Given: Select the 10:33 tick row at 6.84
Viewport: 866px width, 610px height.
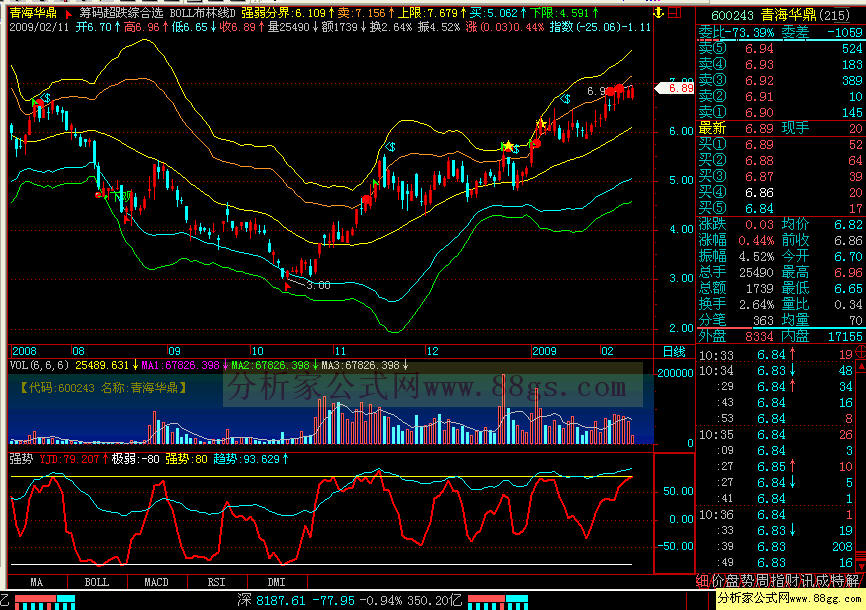Looking at the screenshot, I should pyautogui.click(x=776, y=355).
